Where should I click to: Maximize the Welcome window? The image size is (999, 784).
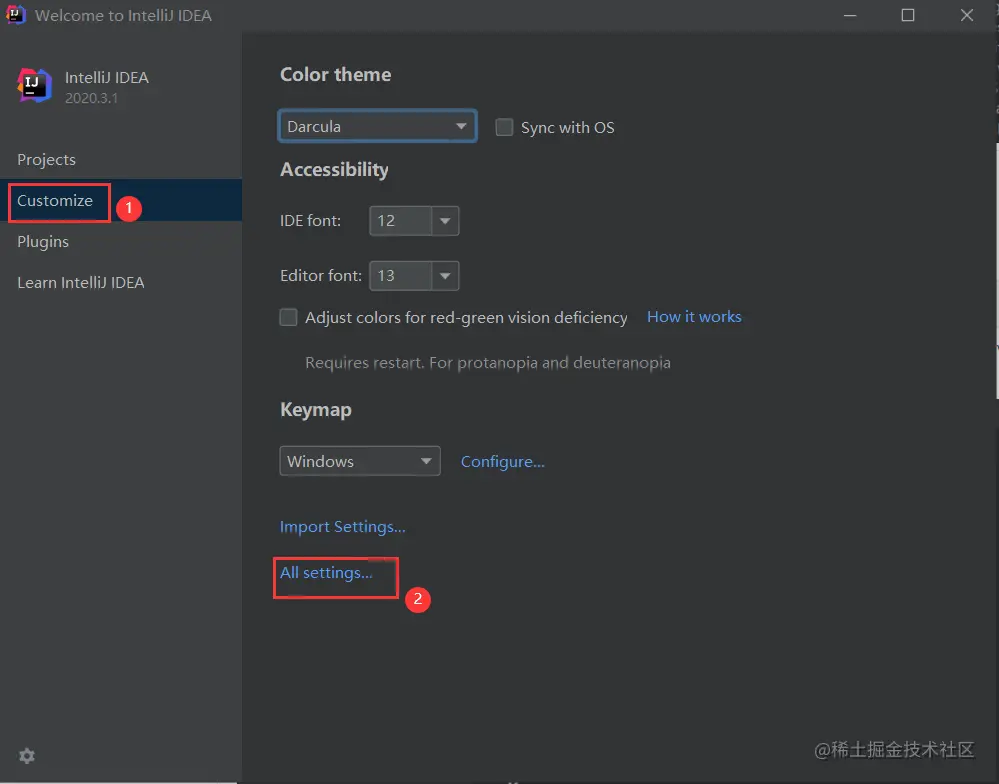[908, 15]
